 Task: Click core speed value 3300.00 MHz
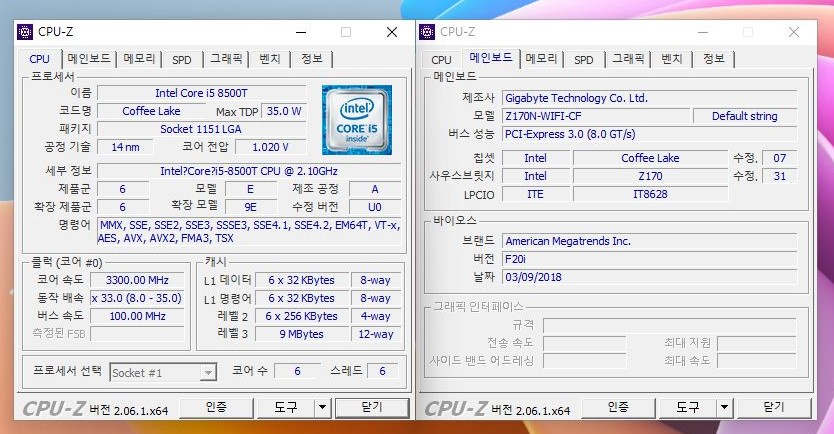tap(137, 280)
